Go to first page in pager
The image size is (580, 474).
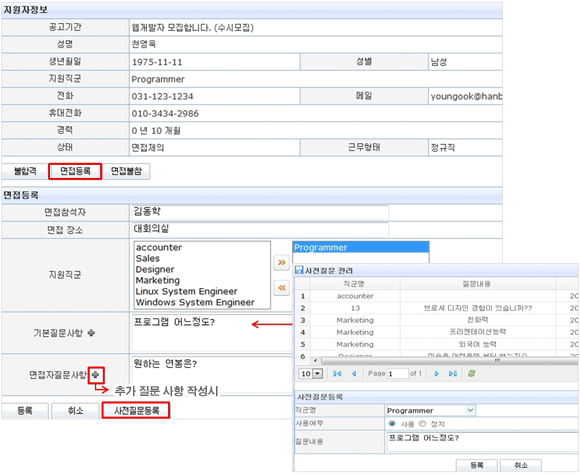click(x=337, y=374)
